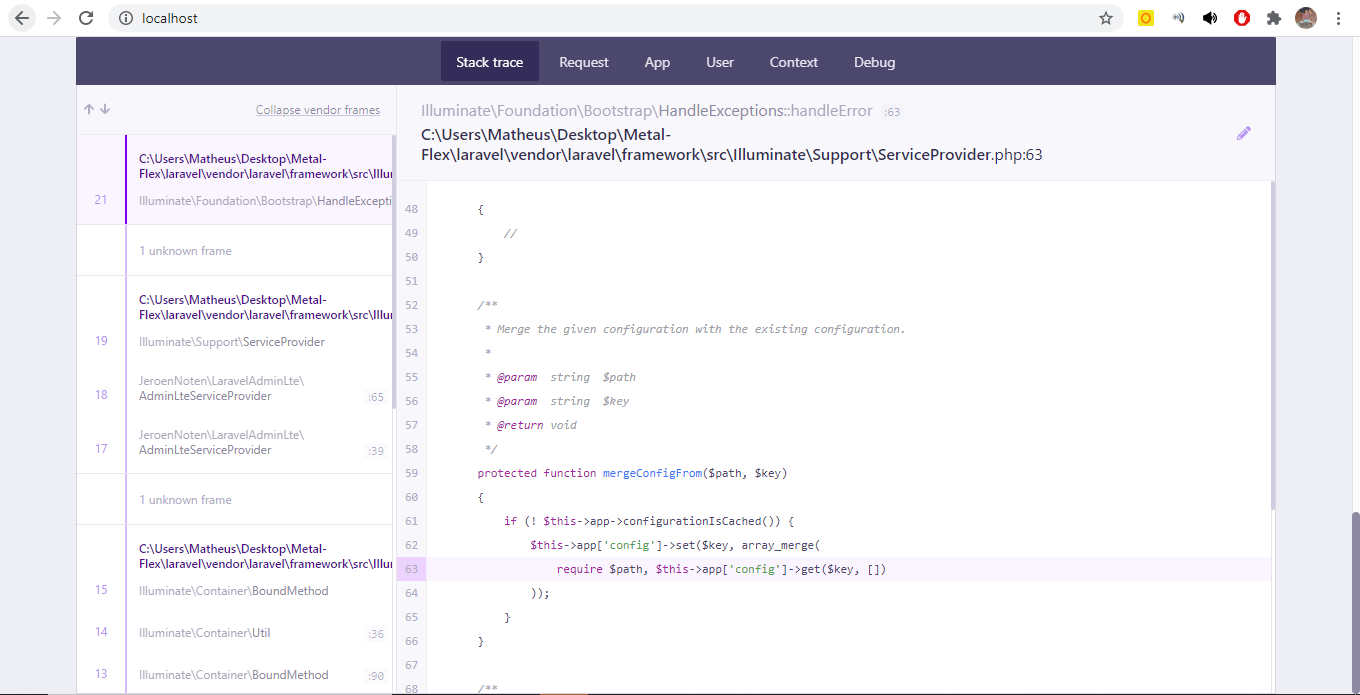Image resolution: width=1360 pixels, height=695 pixels.
Task: Expand the second "1 unknown frame" row
Action: tap(185, 500)
